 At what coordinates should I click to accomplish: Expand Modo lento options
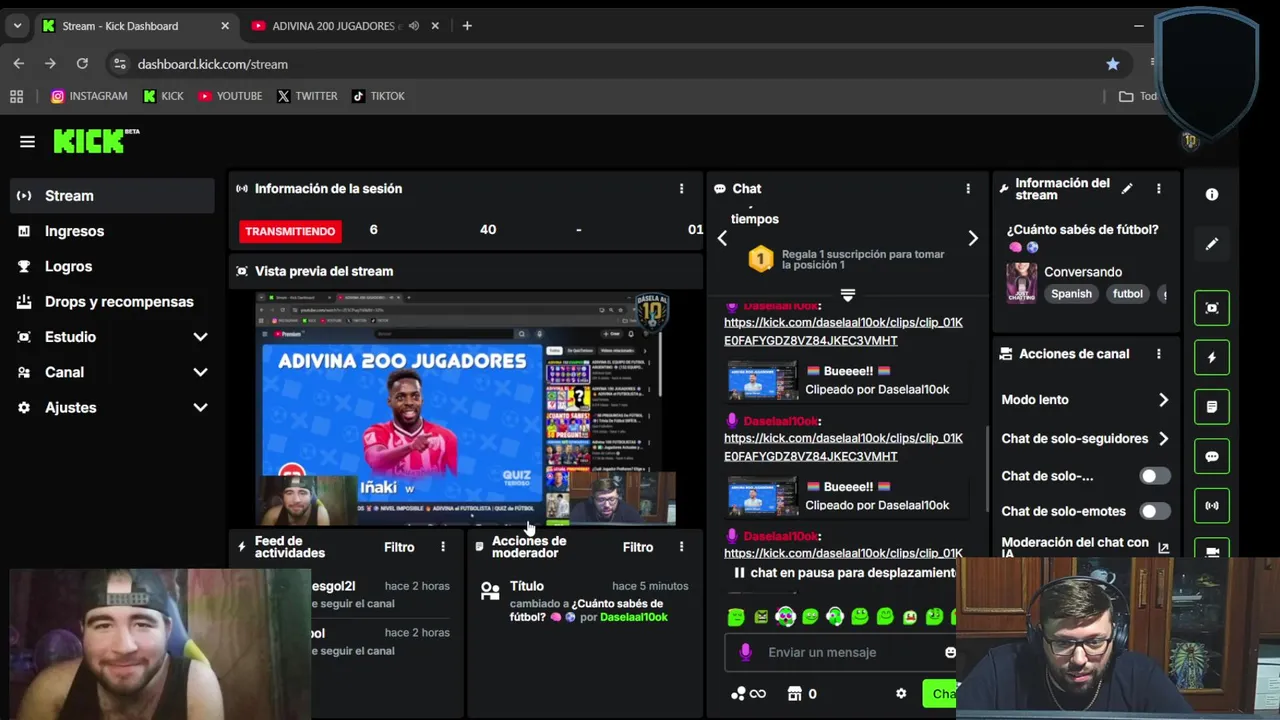(x=1163, y=400)
